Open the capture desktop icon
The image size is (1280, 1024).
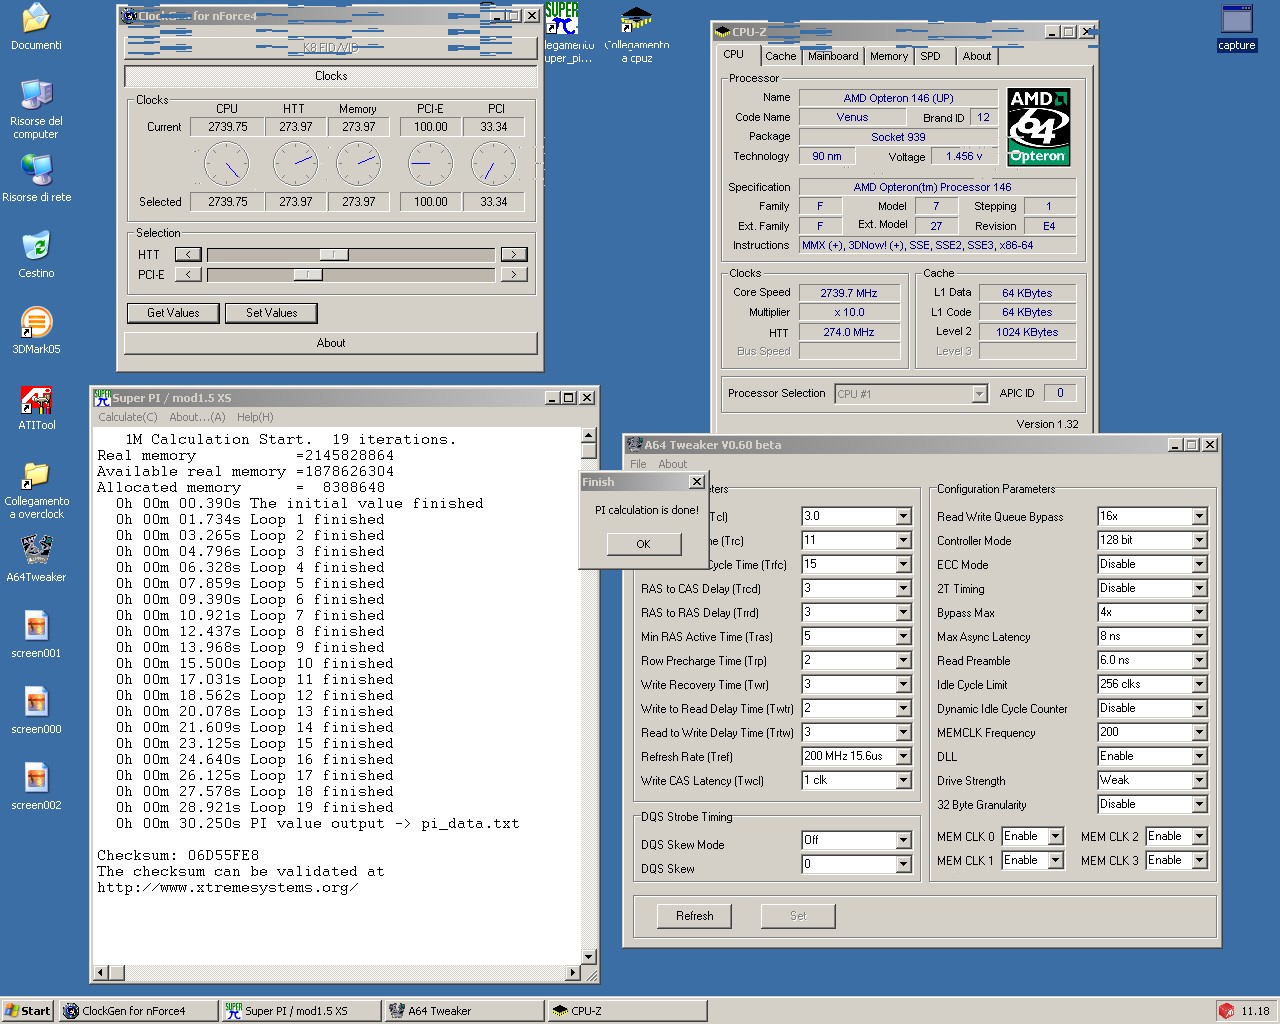pyautogui.click(x=1237, y=27)
